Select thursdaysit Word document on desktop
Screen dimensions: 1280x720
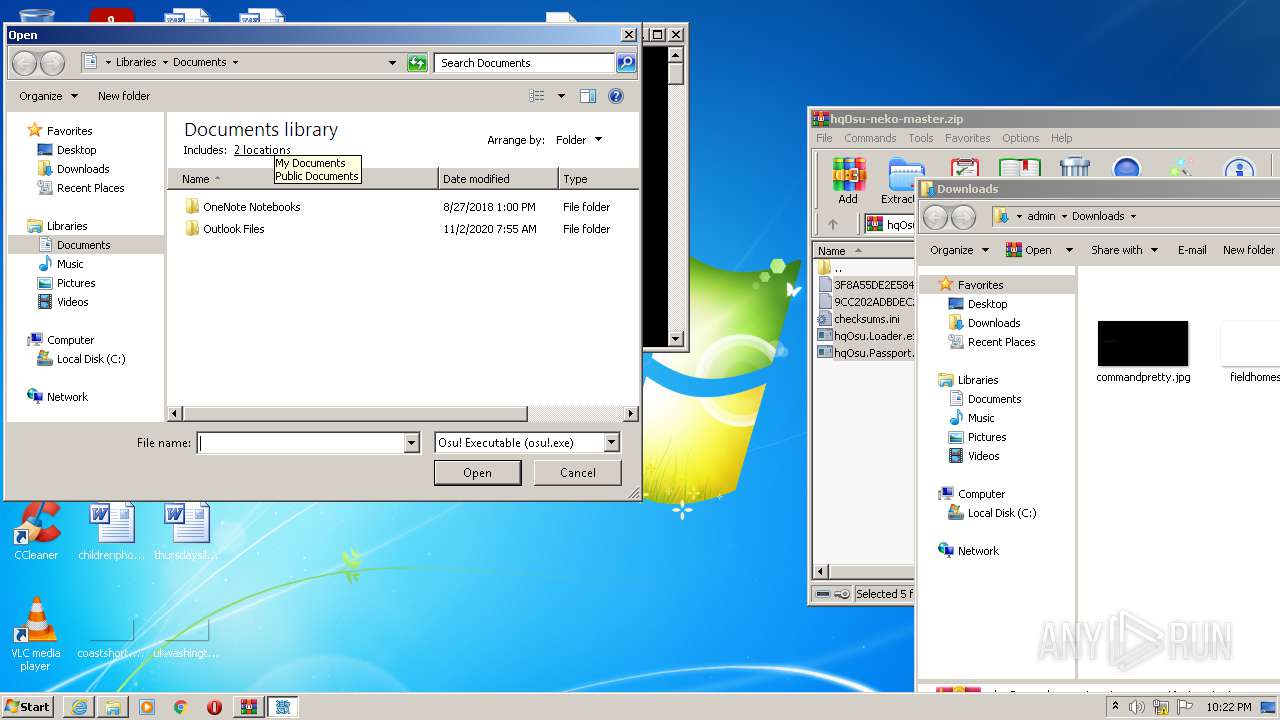tap(187, 530)
